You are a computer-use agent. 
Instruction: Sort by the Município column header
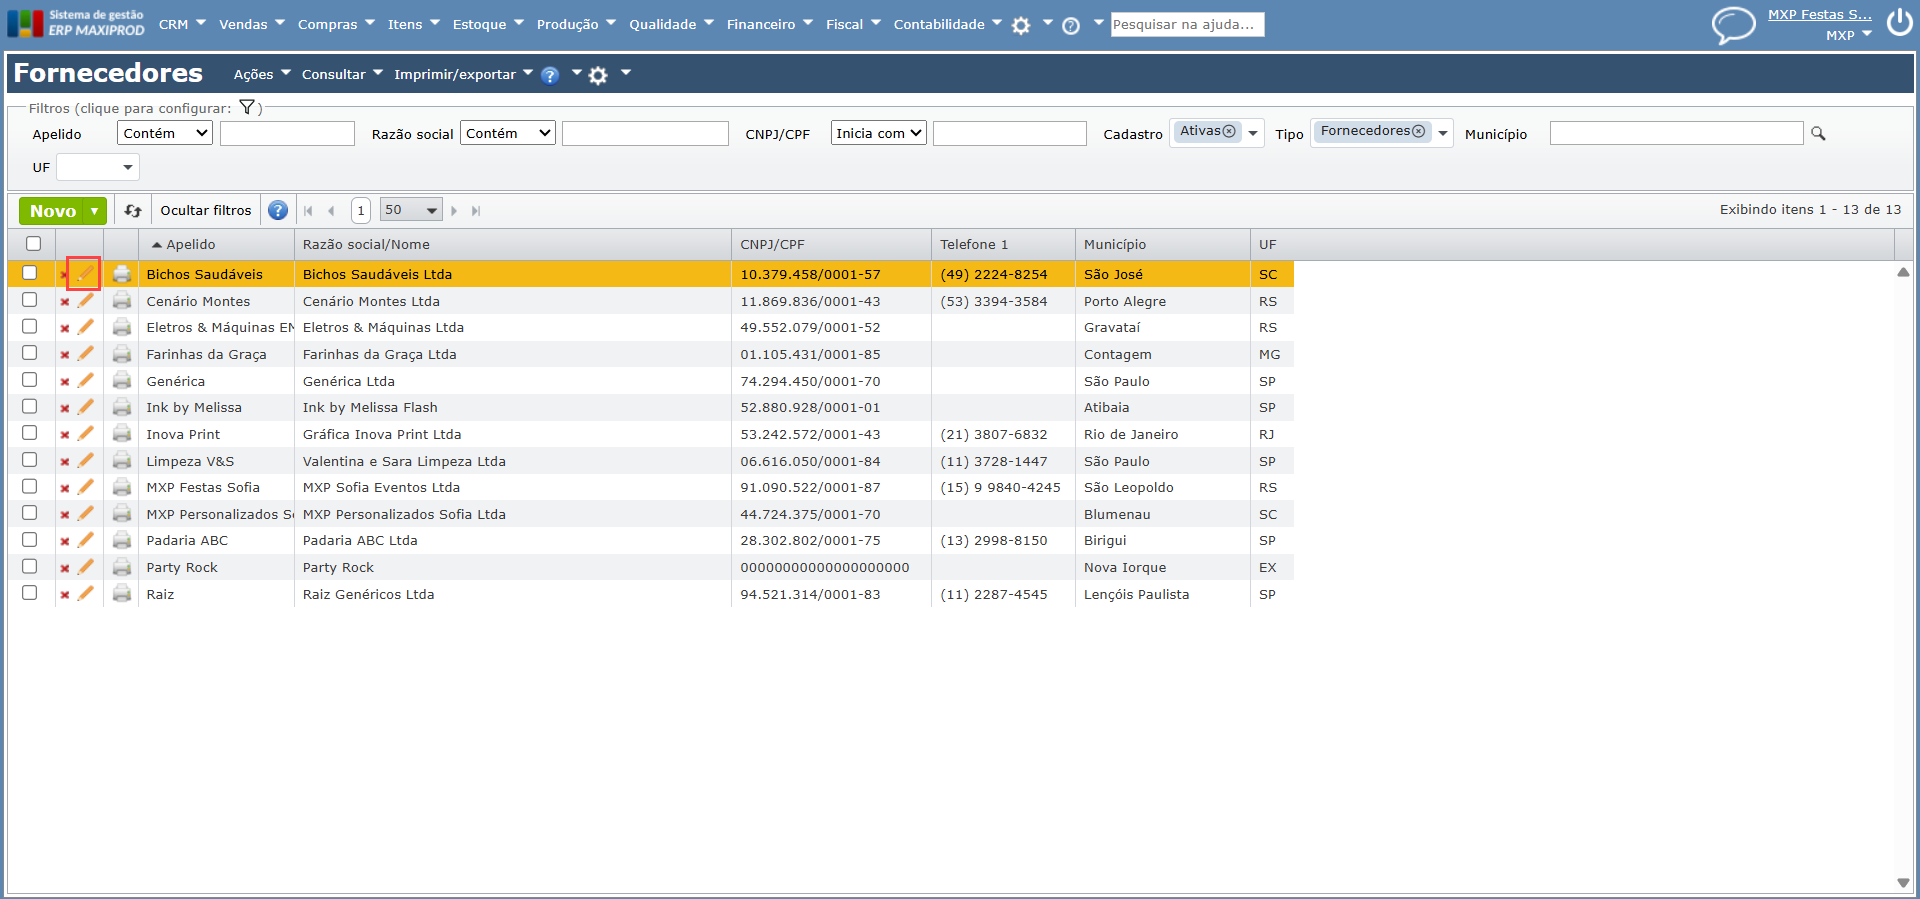pos(1115,245)
